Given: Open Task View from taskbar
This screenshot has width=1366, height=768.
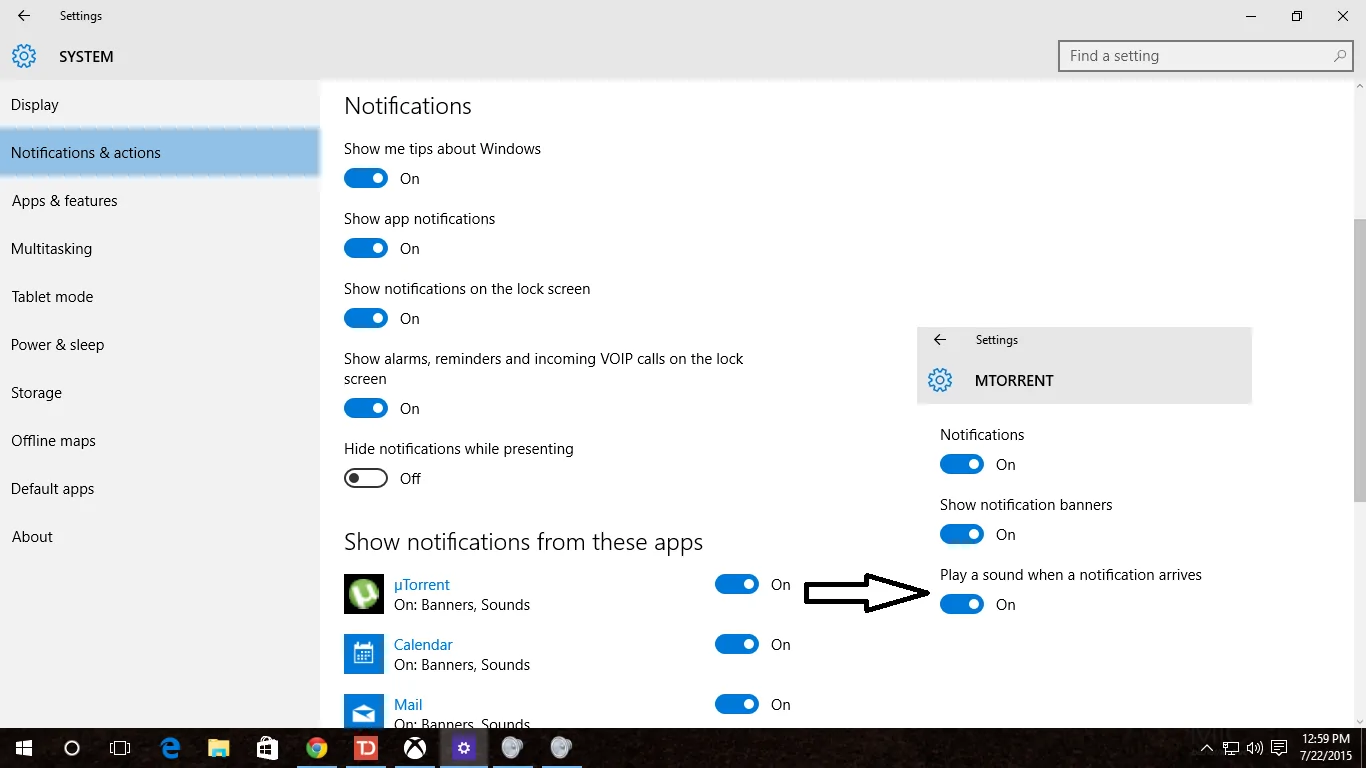Looking at the screenshot, I should (120, 748).
